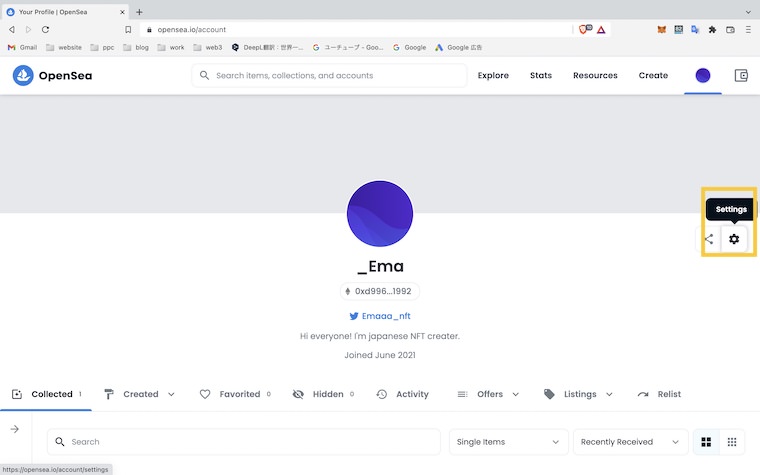
Task: Open the Single Items dropdown
Action: (509, 442)
